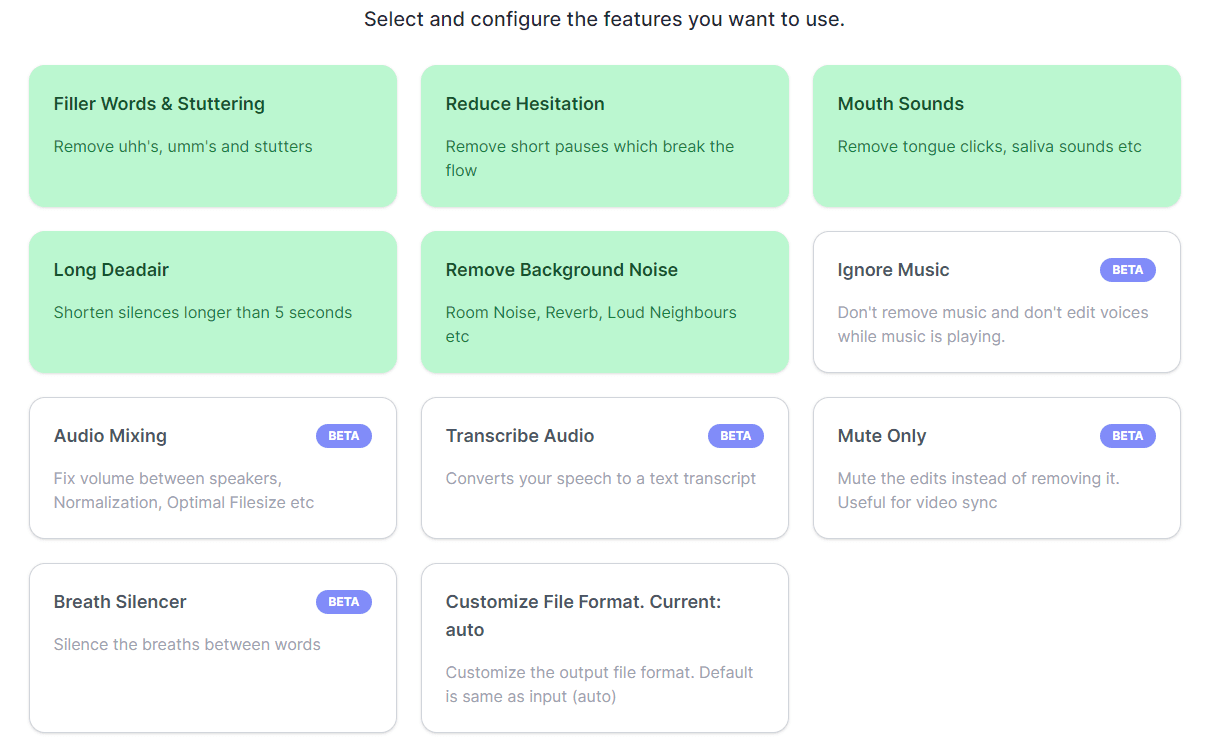Disable the Long Deadair feature
This screenshot has height=753, width=1207.
click(x=212, y=302)
